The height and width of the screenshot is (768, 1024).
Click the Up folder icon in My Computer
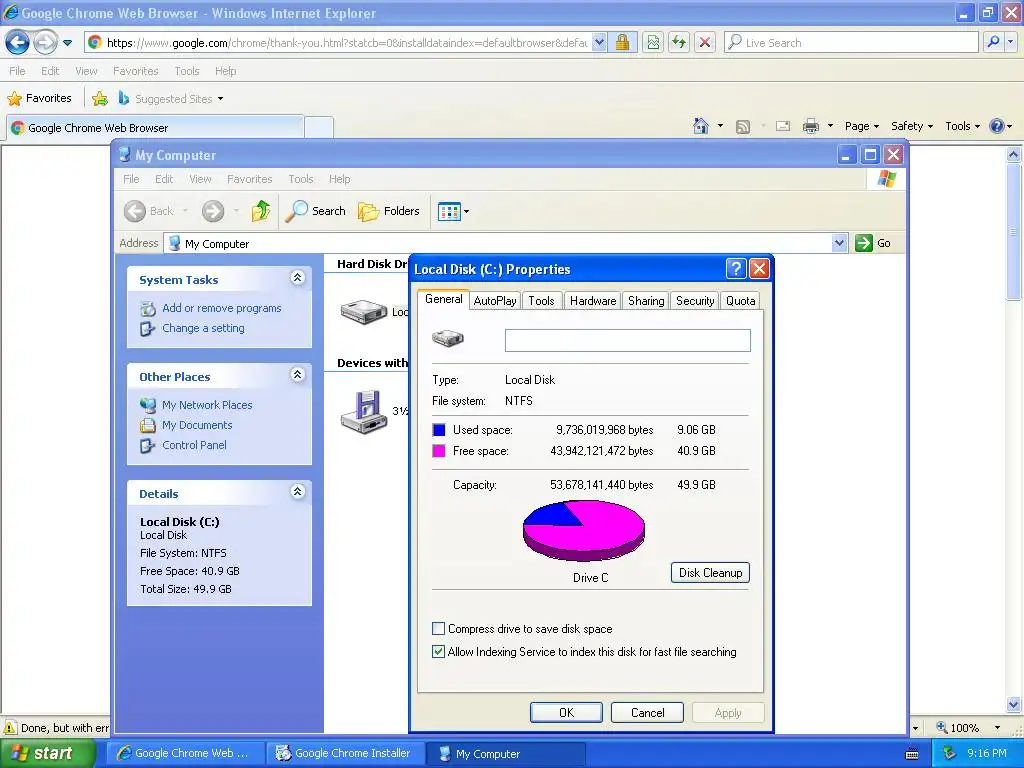point(261,211)
